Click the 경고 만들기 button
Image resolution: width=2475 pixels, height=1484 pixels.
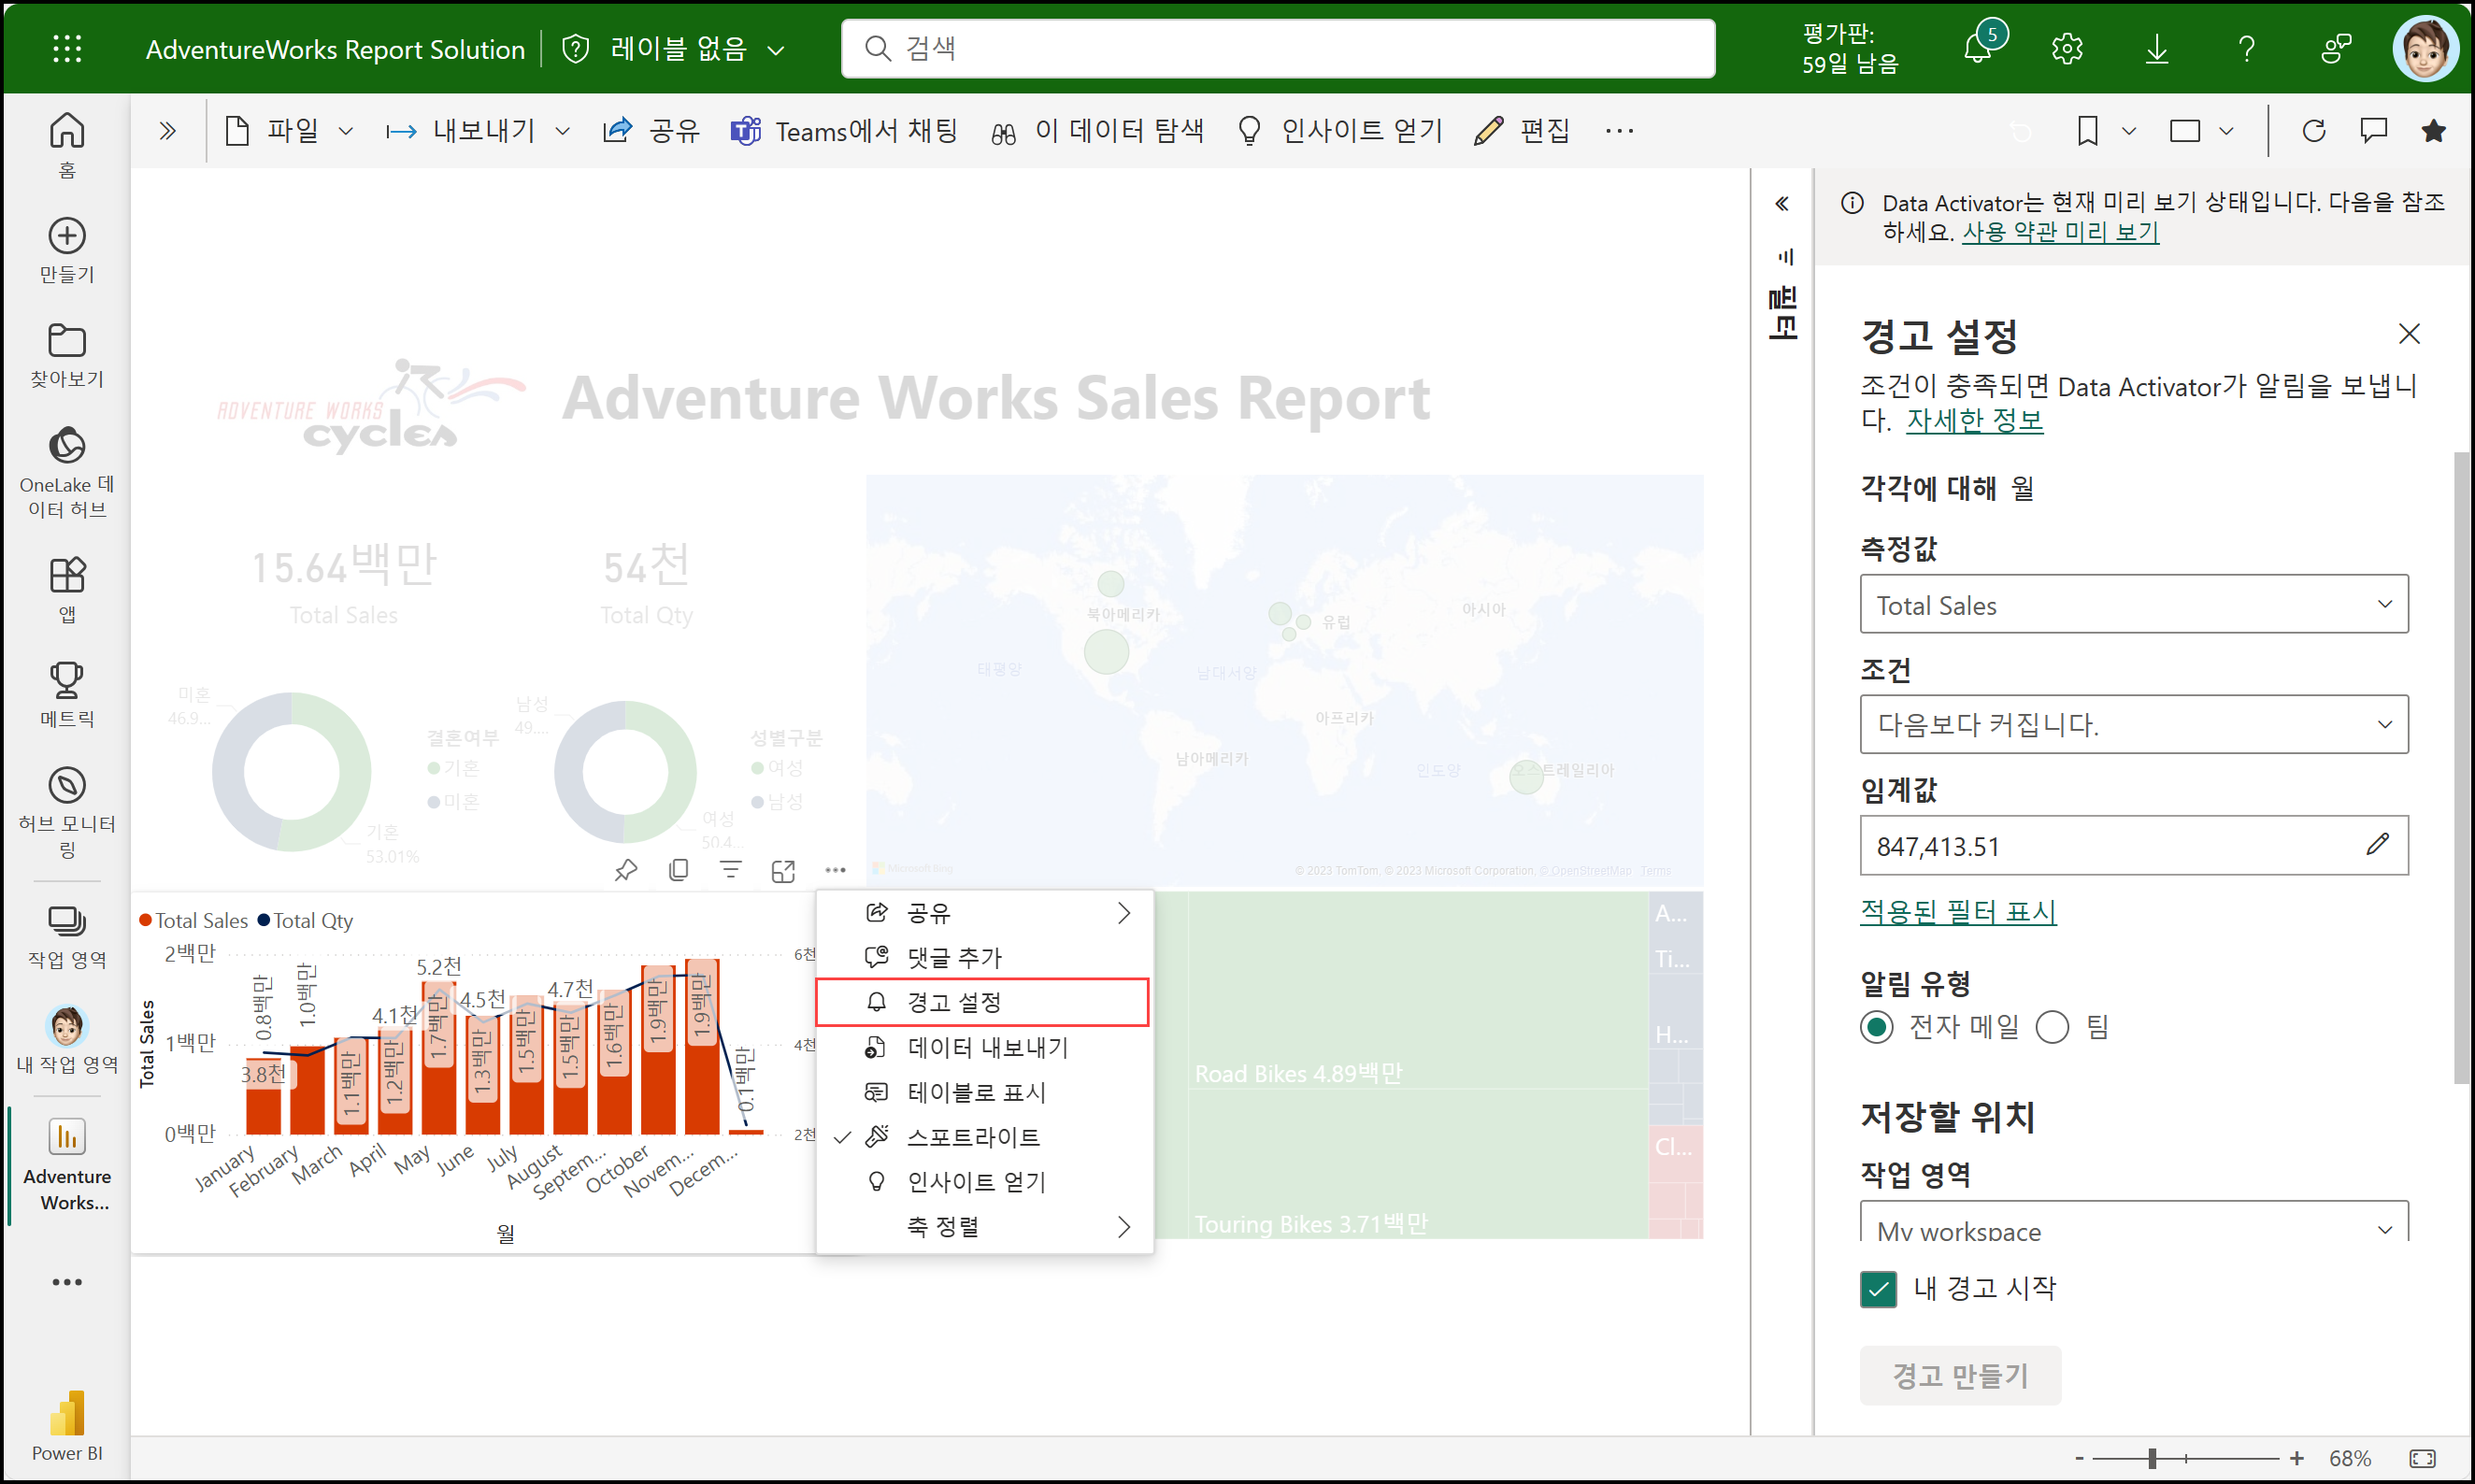coord(1959,1375)
